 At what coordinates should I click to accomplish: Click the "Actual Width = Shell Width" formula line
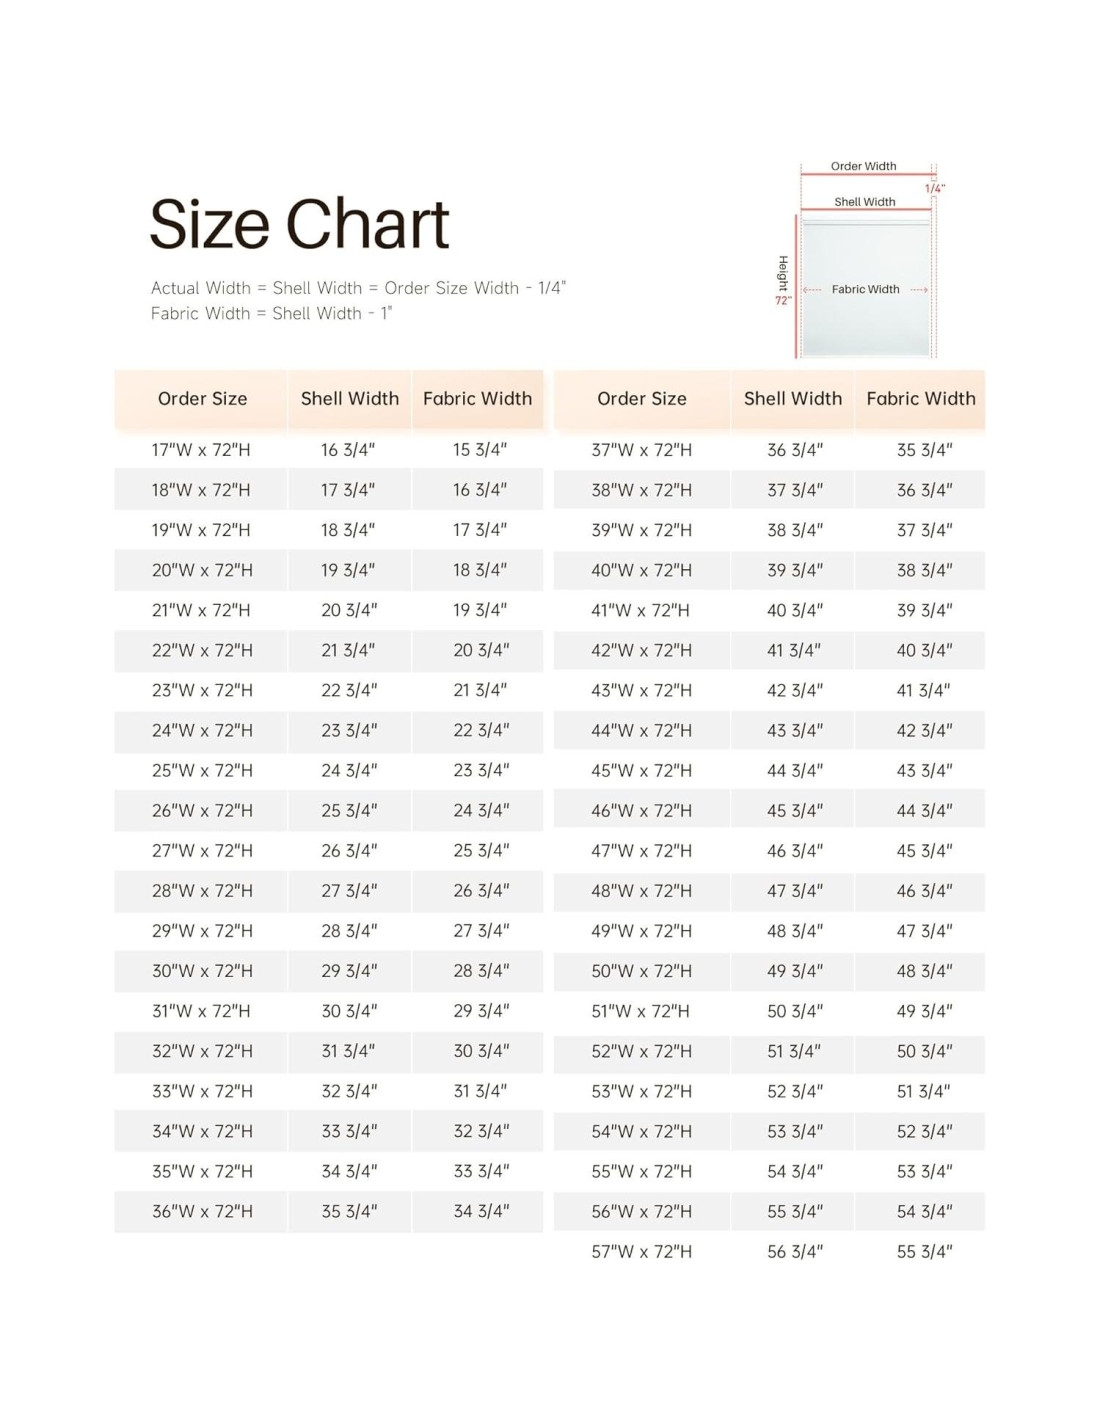point(358,288)
